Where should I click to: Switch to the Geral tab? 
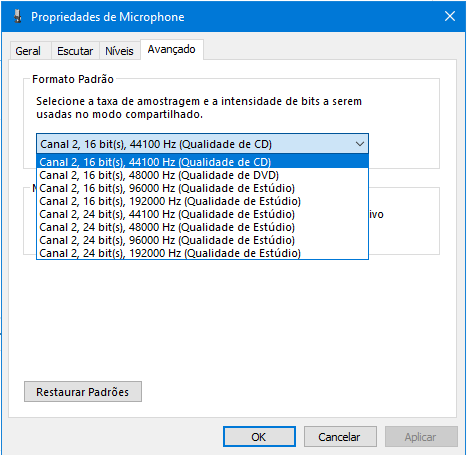tap(28, 51)
